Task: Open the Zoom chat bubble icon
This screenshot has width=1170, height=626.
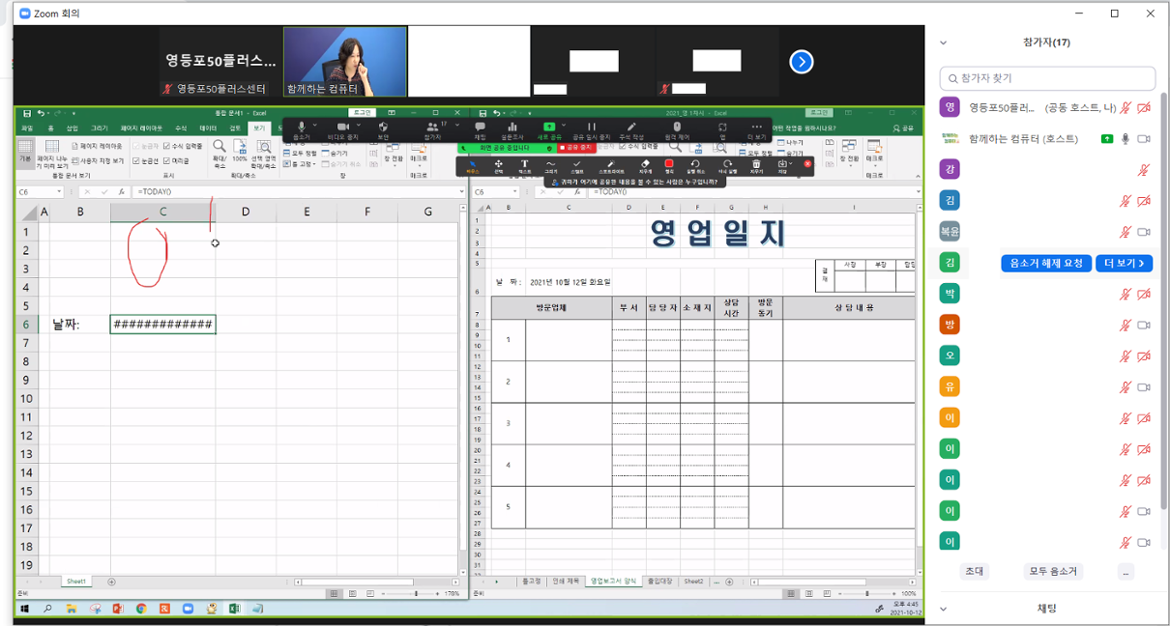Action: [x=481, y=128]
